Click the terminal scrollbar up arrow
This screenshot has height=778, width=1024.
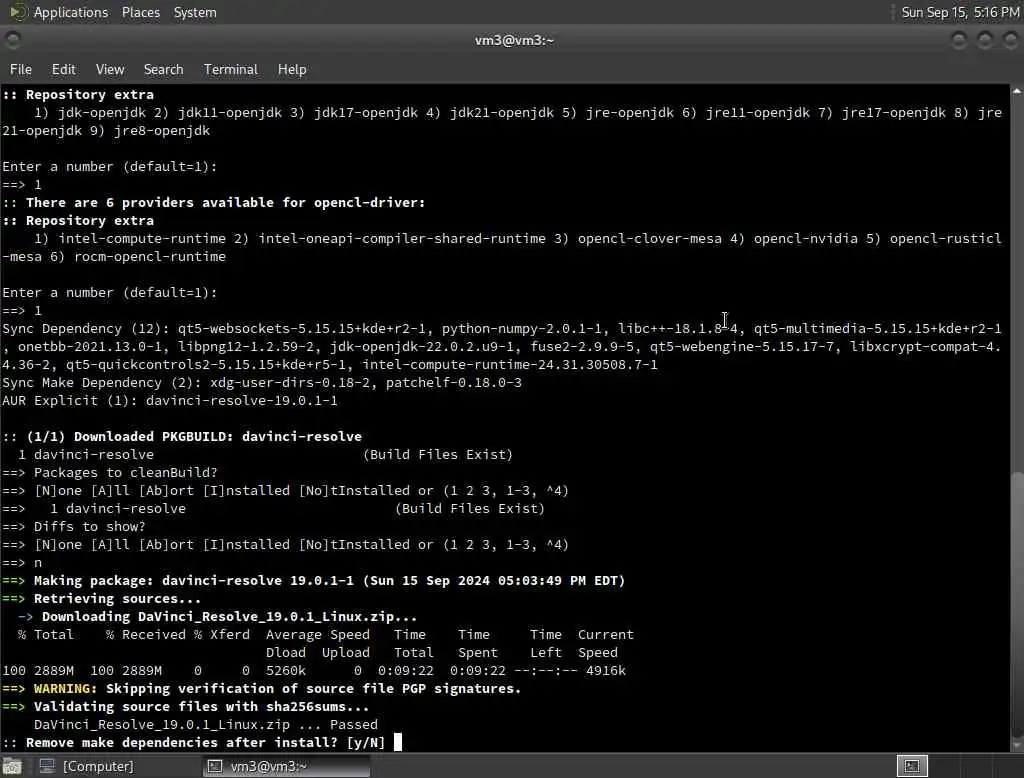point(1017,91)
